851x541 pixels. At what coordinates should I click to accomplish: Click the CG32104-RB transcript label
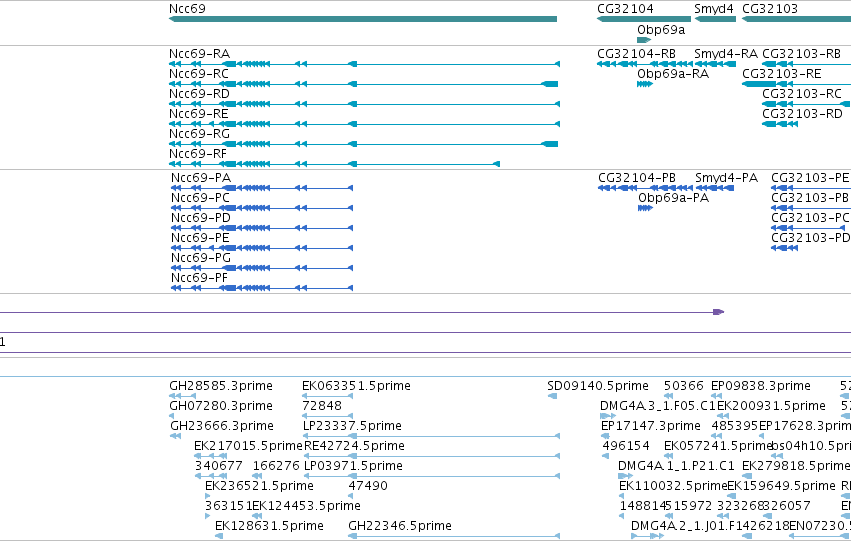coord(636,54)
